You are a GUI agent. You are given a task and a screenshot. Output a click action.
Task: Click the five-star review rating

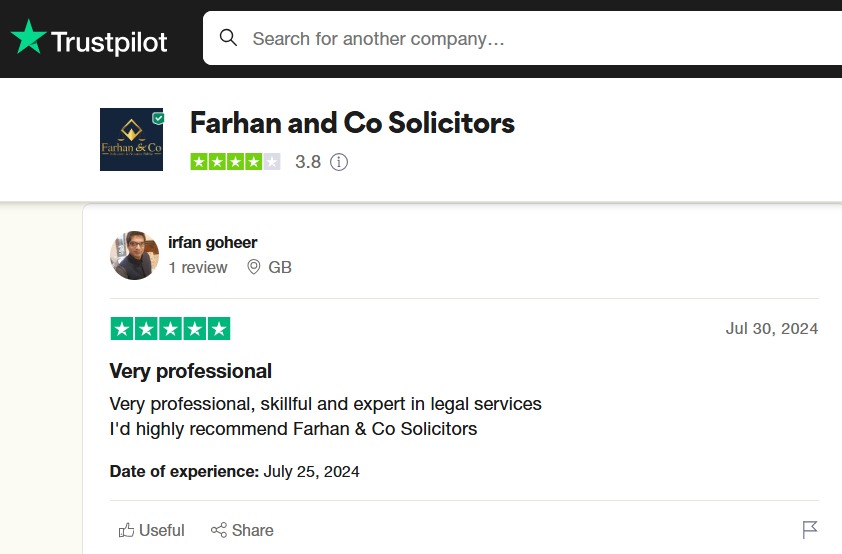pos(170,328)
